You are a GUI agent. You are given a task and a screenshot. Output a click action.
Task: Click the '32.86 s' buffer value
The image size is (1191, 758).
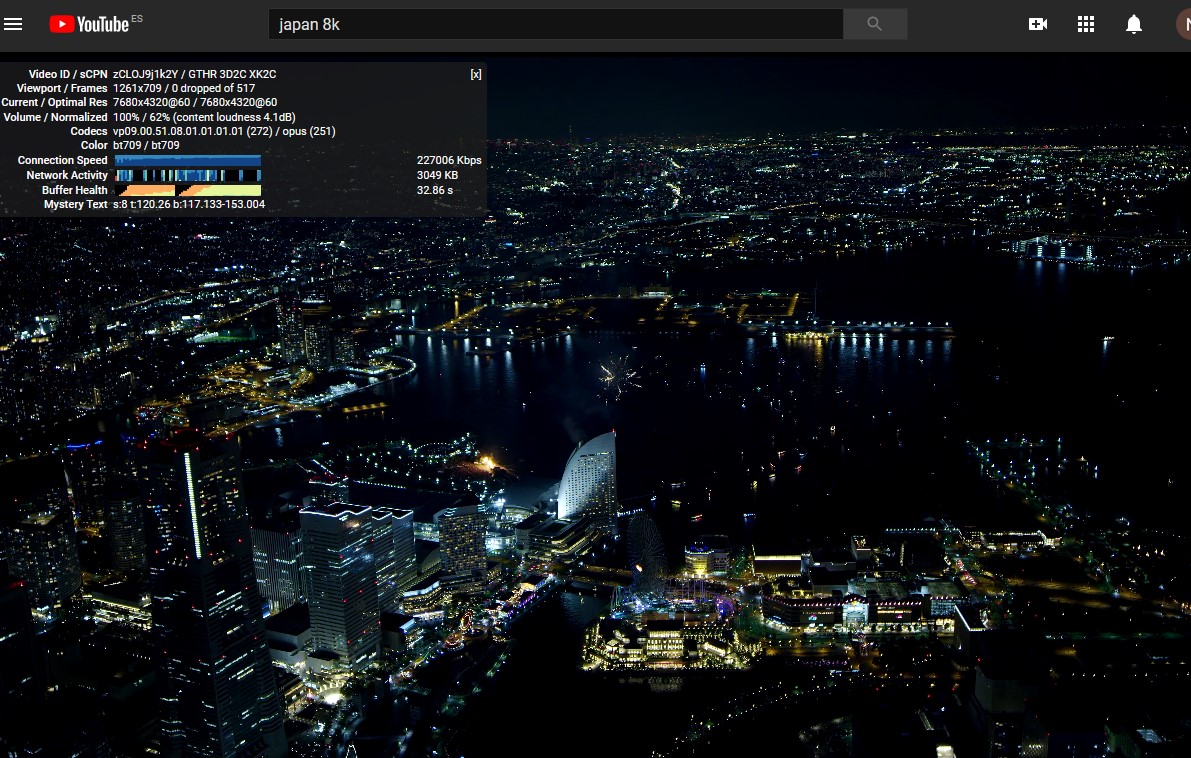pyautogui.click(x=434, y=190)
